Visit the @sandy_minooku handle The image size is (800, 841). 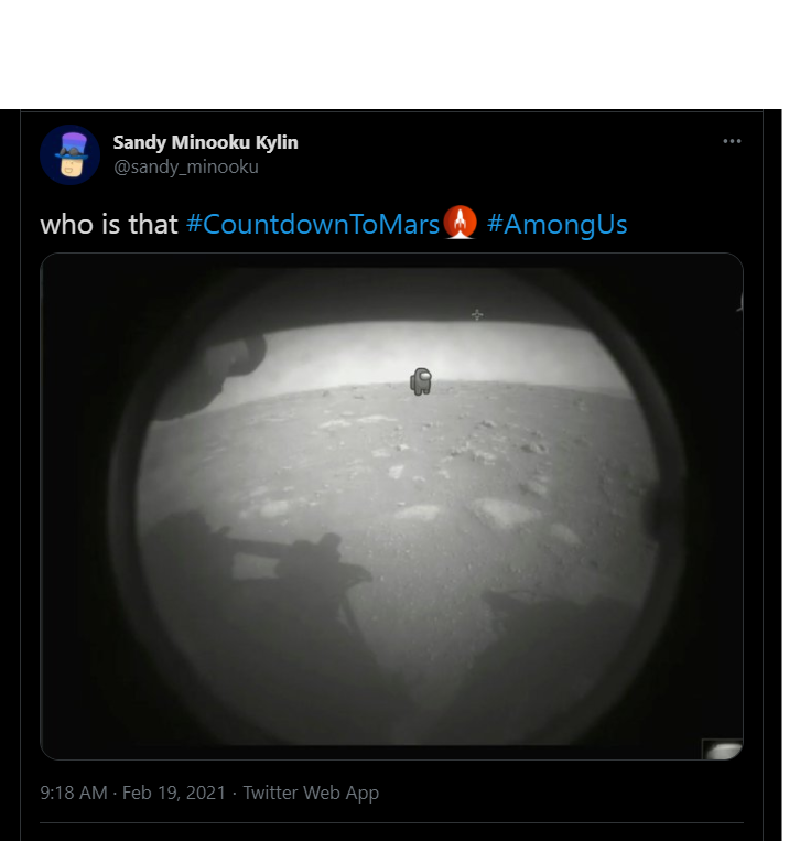click(x=186, y=167)
